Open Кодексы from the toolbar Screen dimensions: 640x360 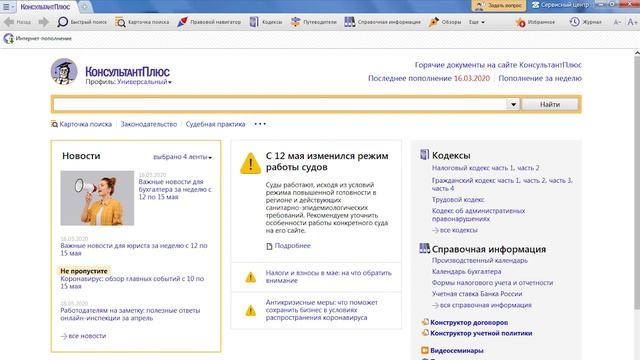pos(266,22)
